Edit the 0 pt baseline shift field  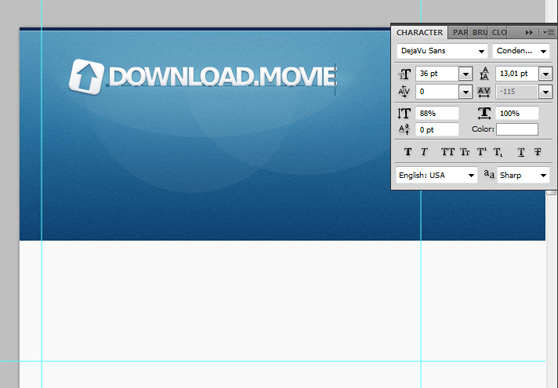click(437, 130)
